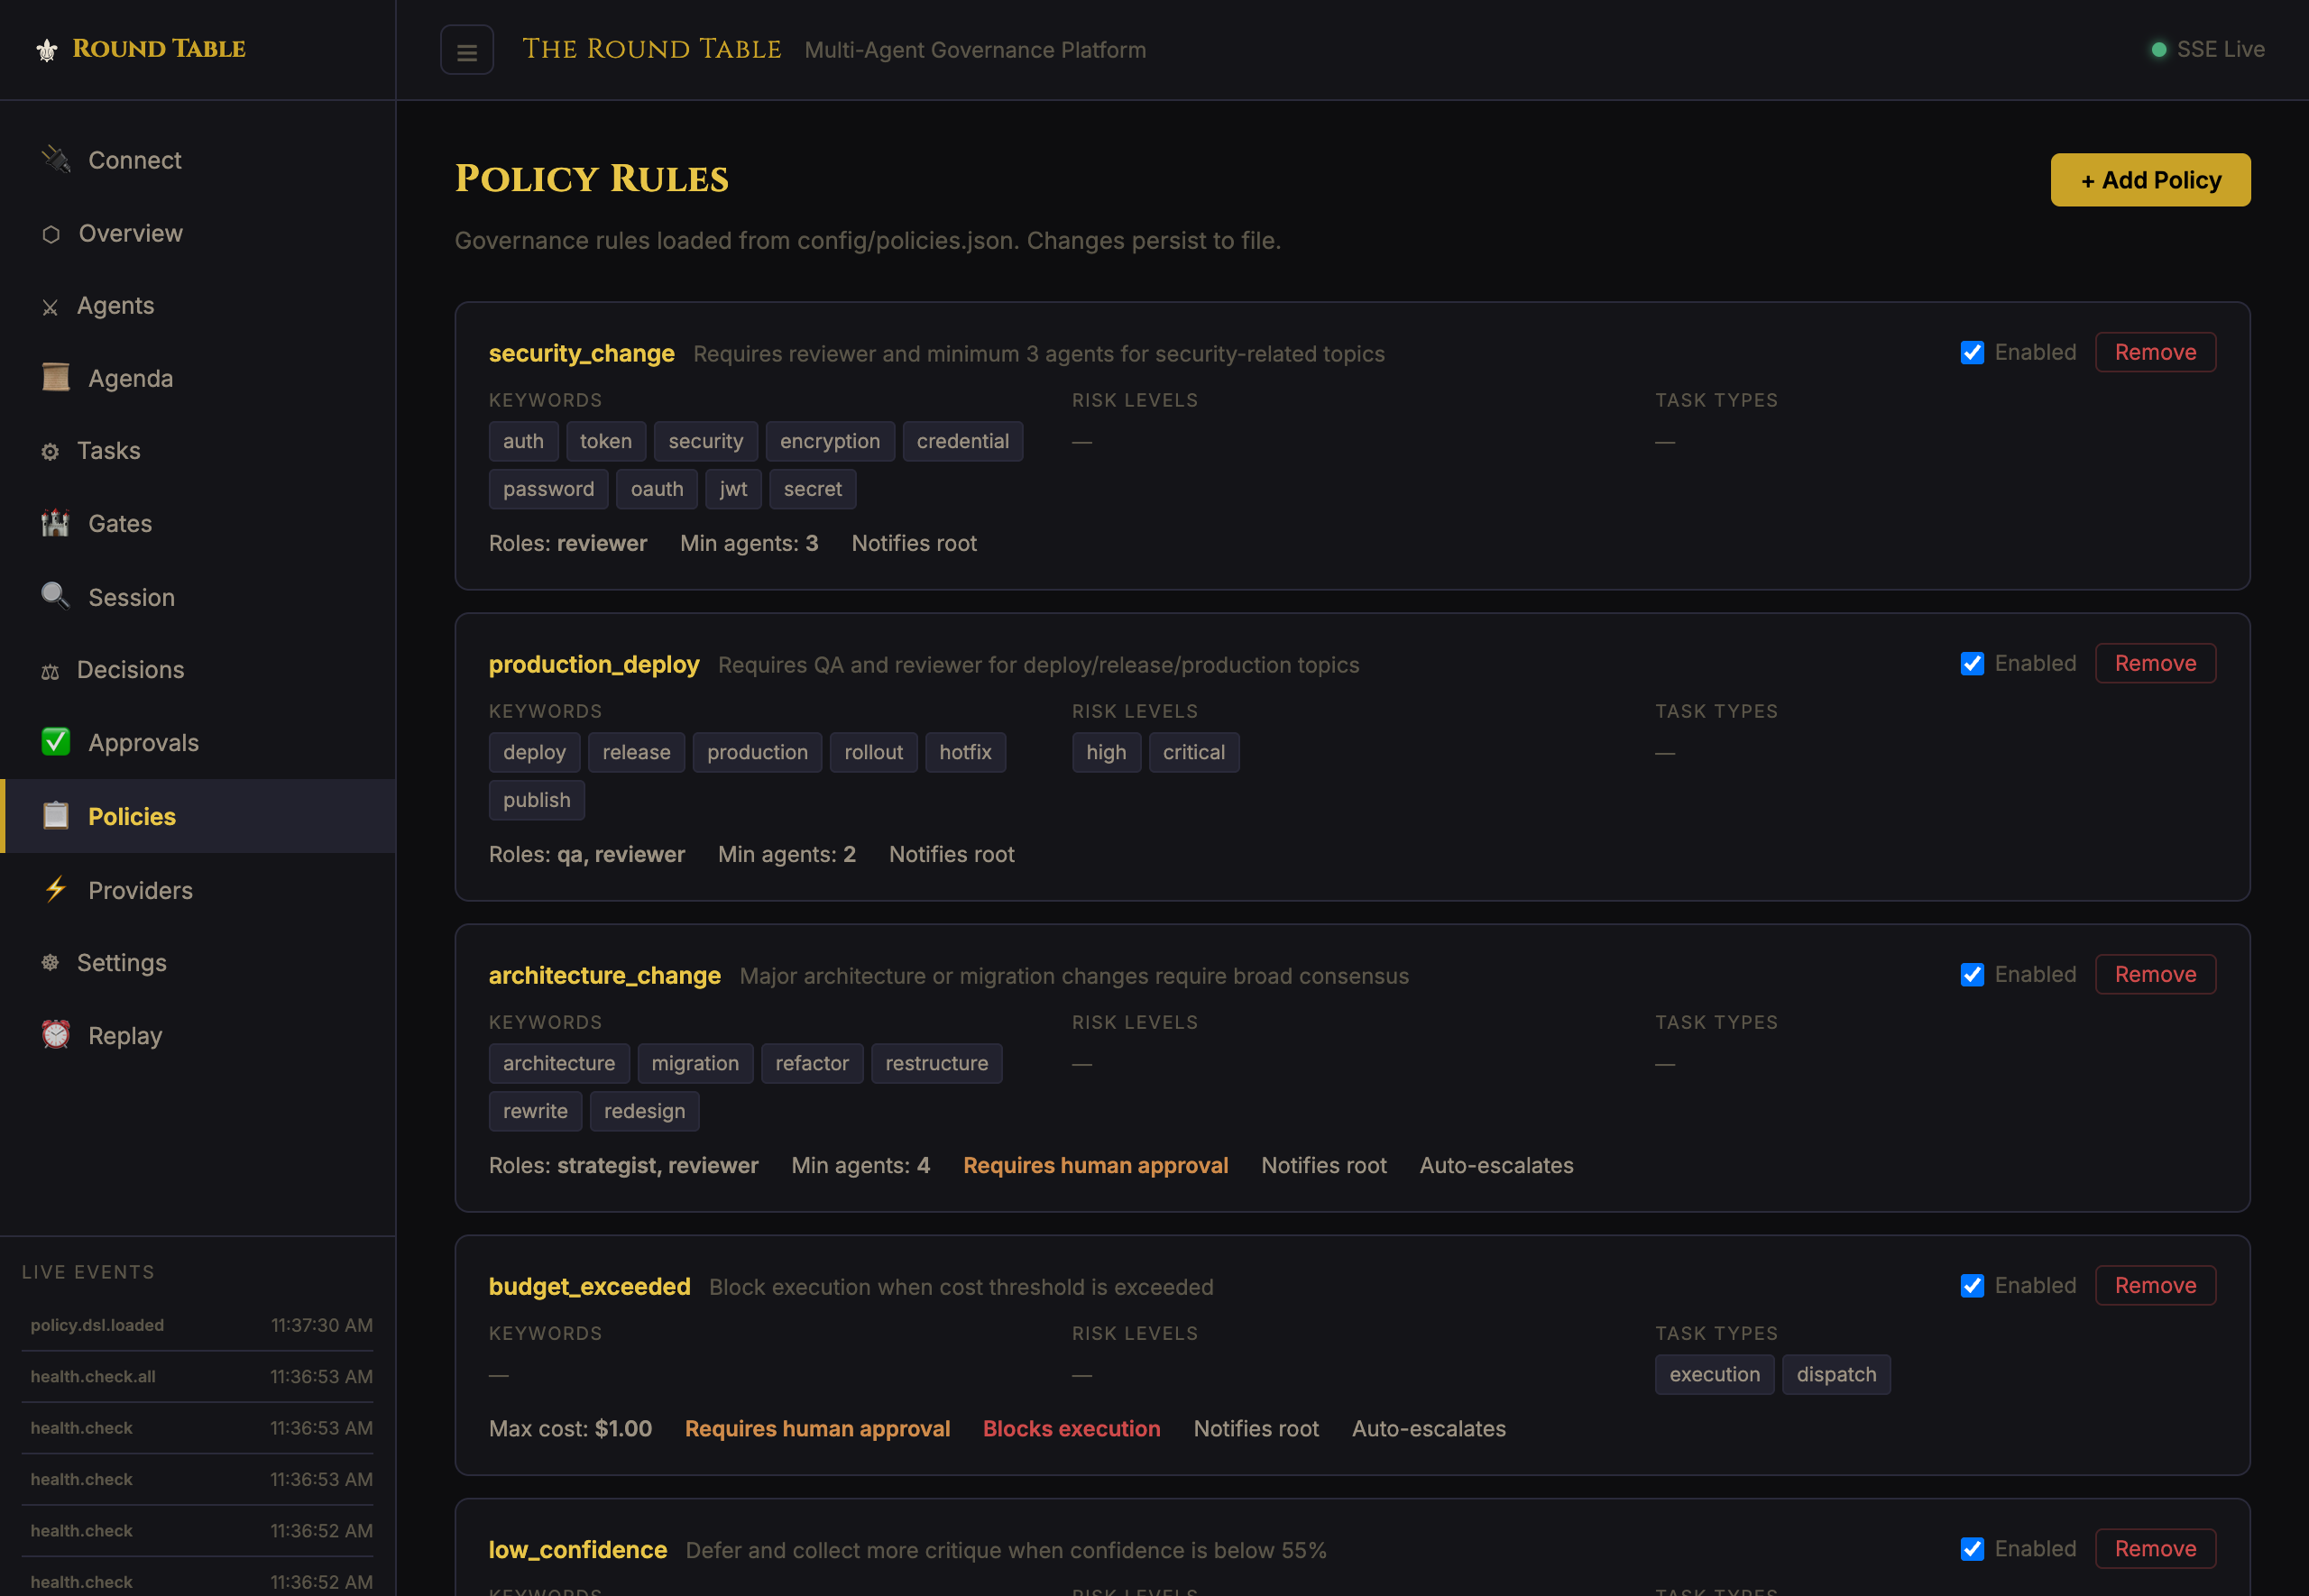This screenshot has height=1596, width=2309.
Task: Select the Policies nav item
Action: pyautogui.click(x=198, y=817)
